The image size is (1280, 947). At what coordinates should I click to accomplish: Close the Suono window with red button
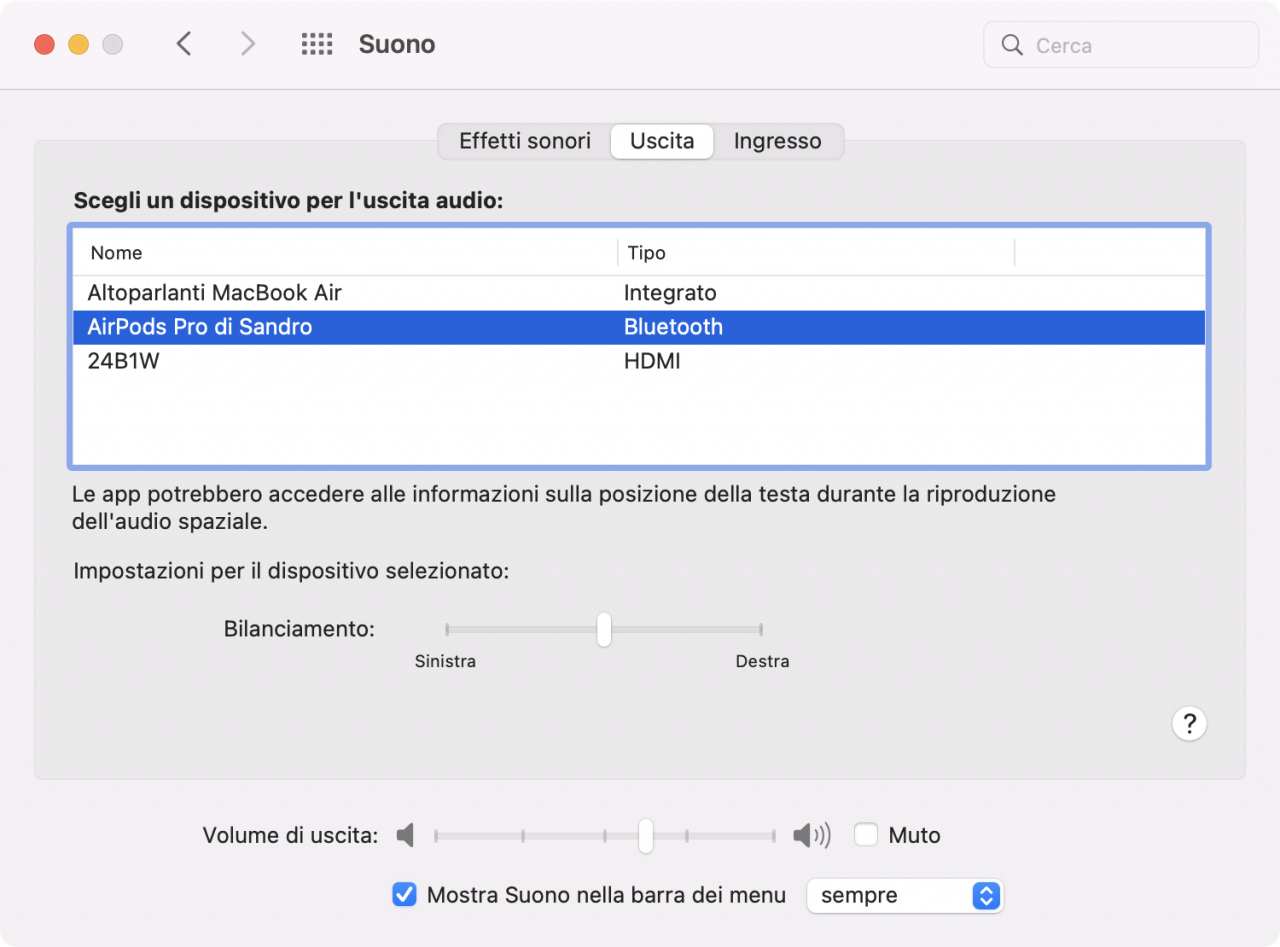[x=44, y=44]
